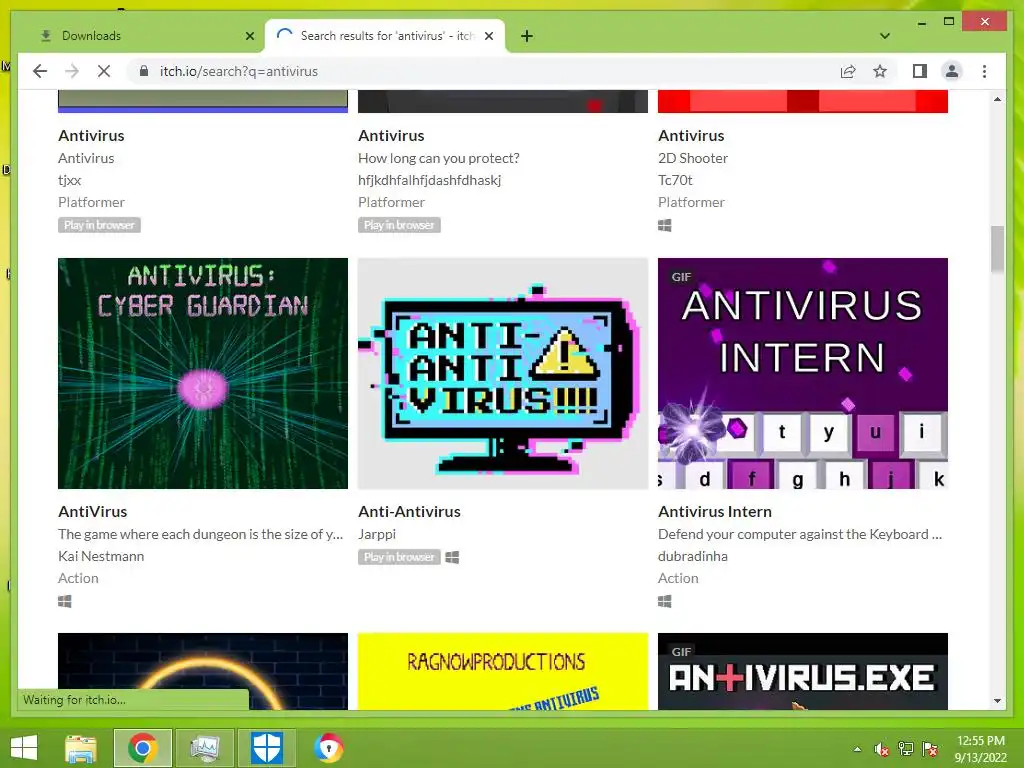The image size is (1024, 768).
Task: Click the Action genre under Kai Nestmann
Action: pos(78,578)
